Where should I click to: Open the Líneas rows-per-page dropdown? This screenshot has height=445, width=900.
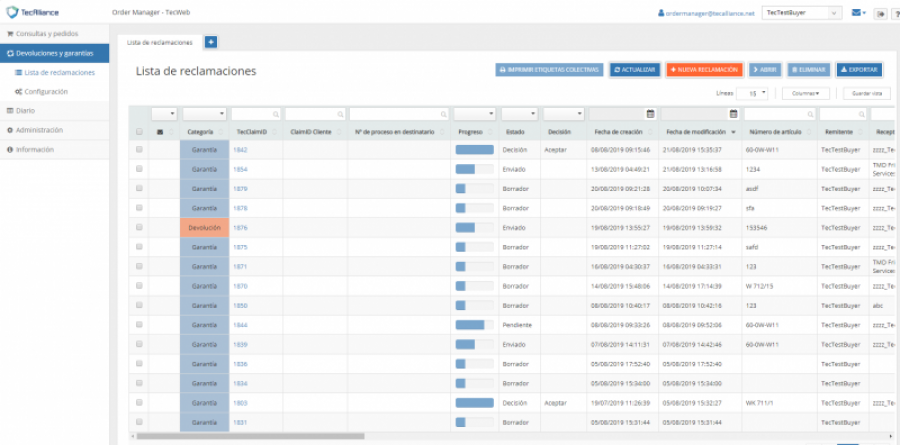point(752,93)
